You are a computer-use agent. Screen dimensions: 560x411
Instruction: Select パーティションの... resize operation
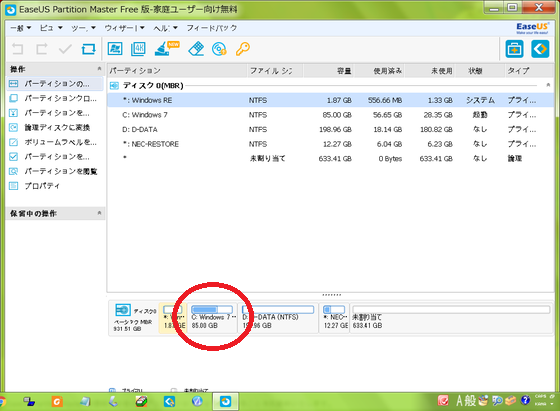coord(55,84)
